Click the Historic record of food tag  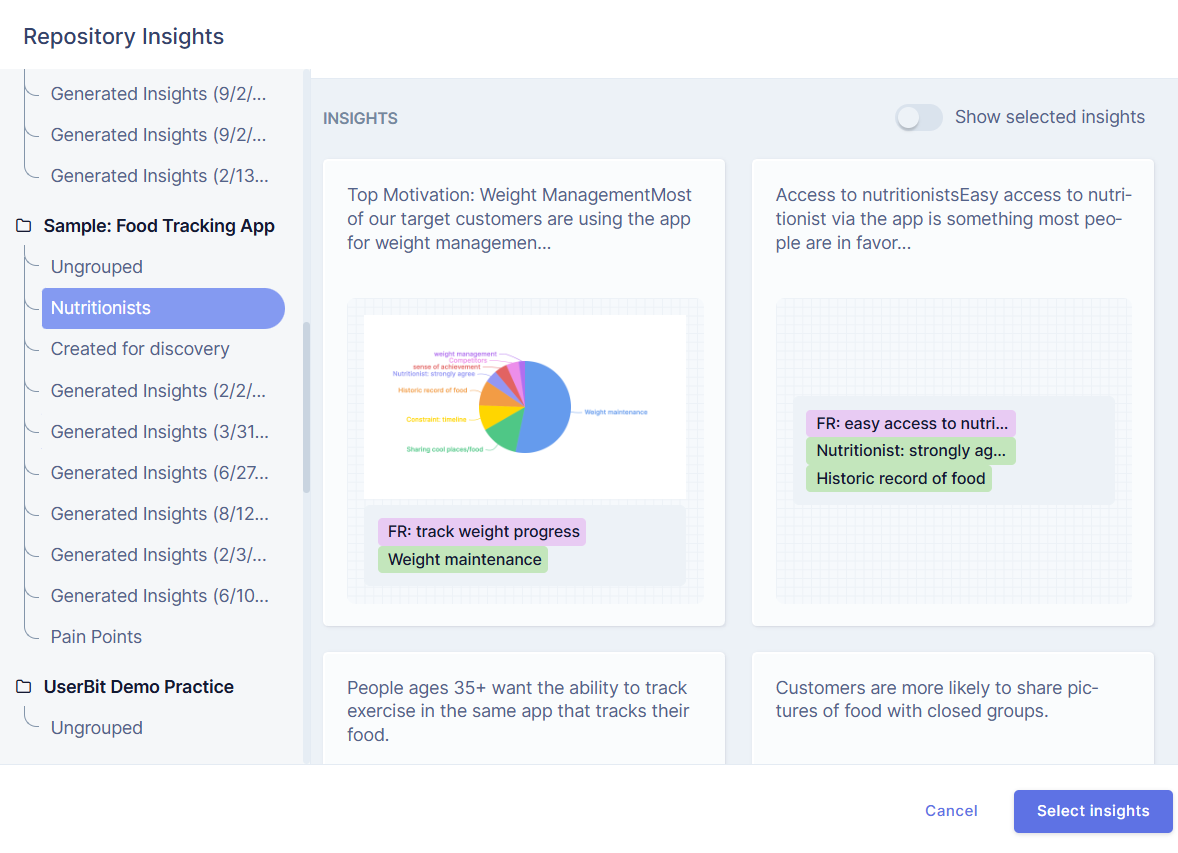898,478
